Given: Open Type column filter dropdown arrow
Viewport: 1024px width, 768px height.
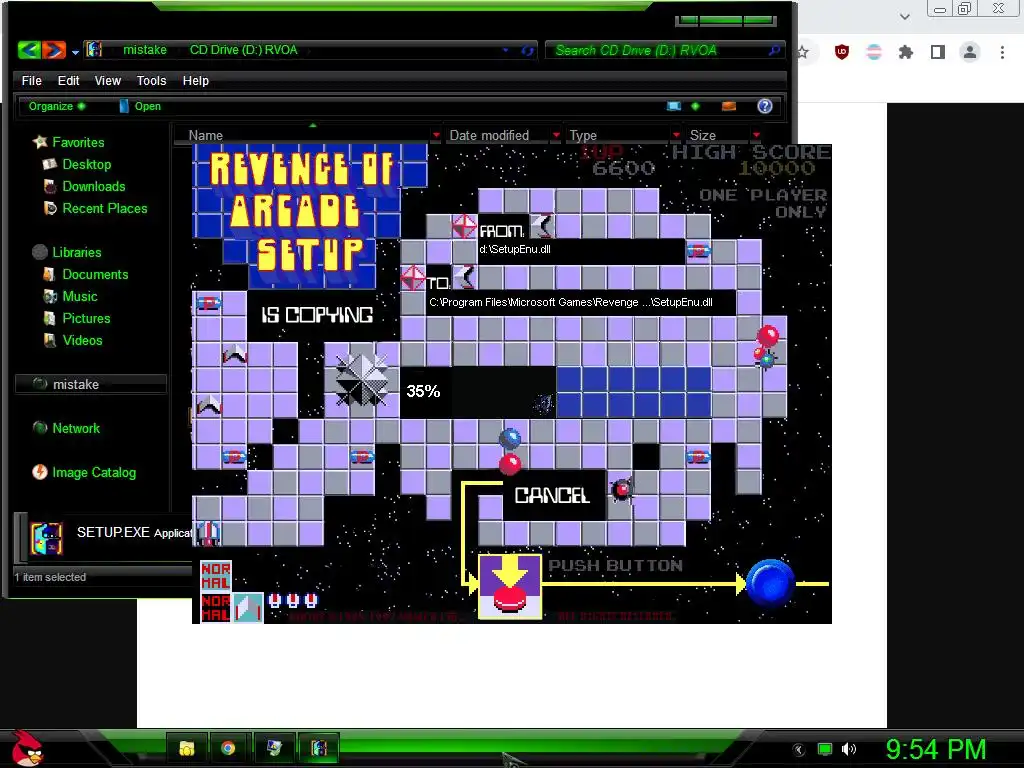Looking at the screenshot, I should point(676,135).
